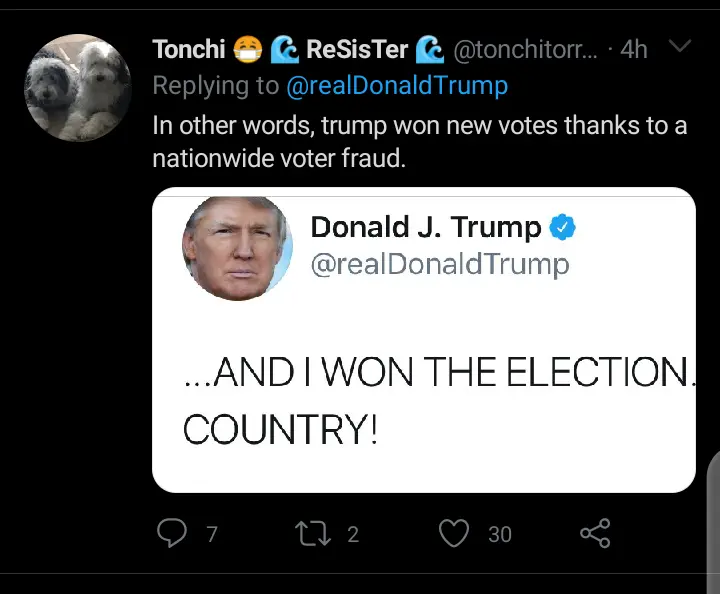
Task: Expand the tweet options chevron
Action: click(x=679, y=47)
